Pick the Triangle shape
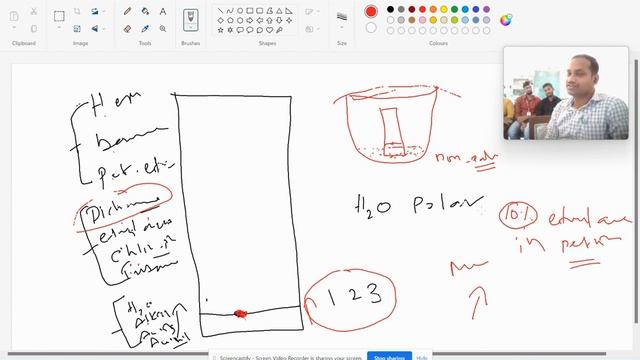The height and width of the screenshot is (360, 640). pyautogui.click(x=279, y=11)
